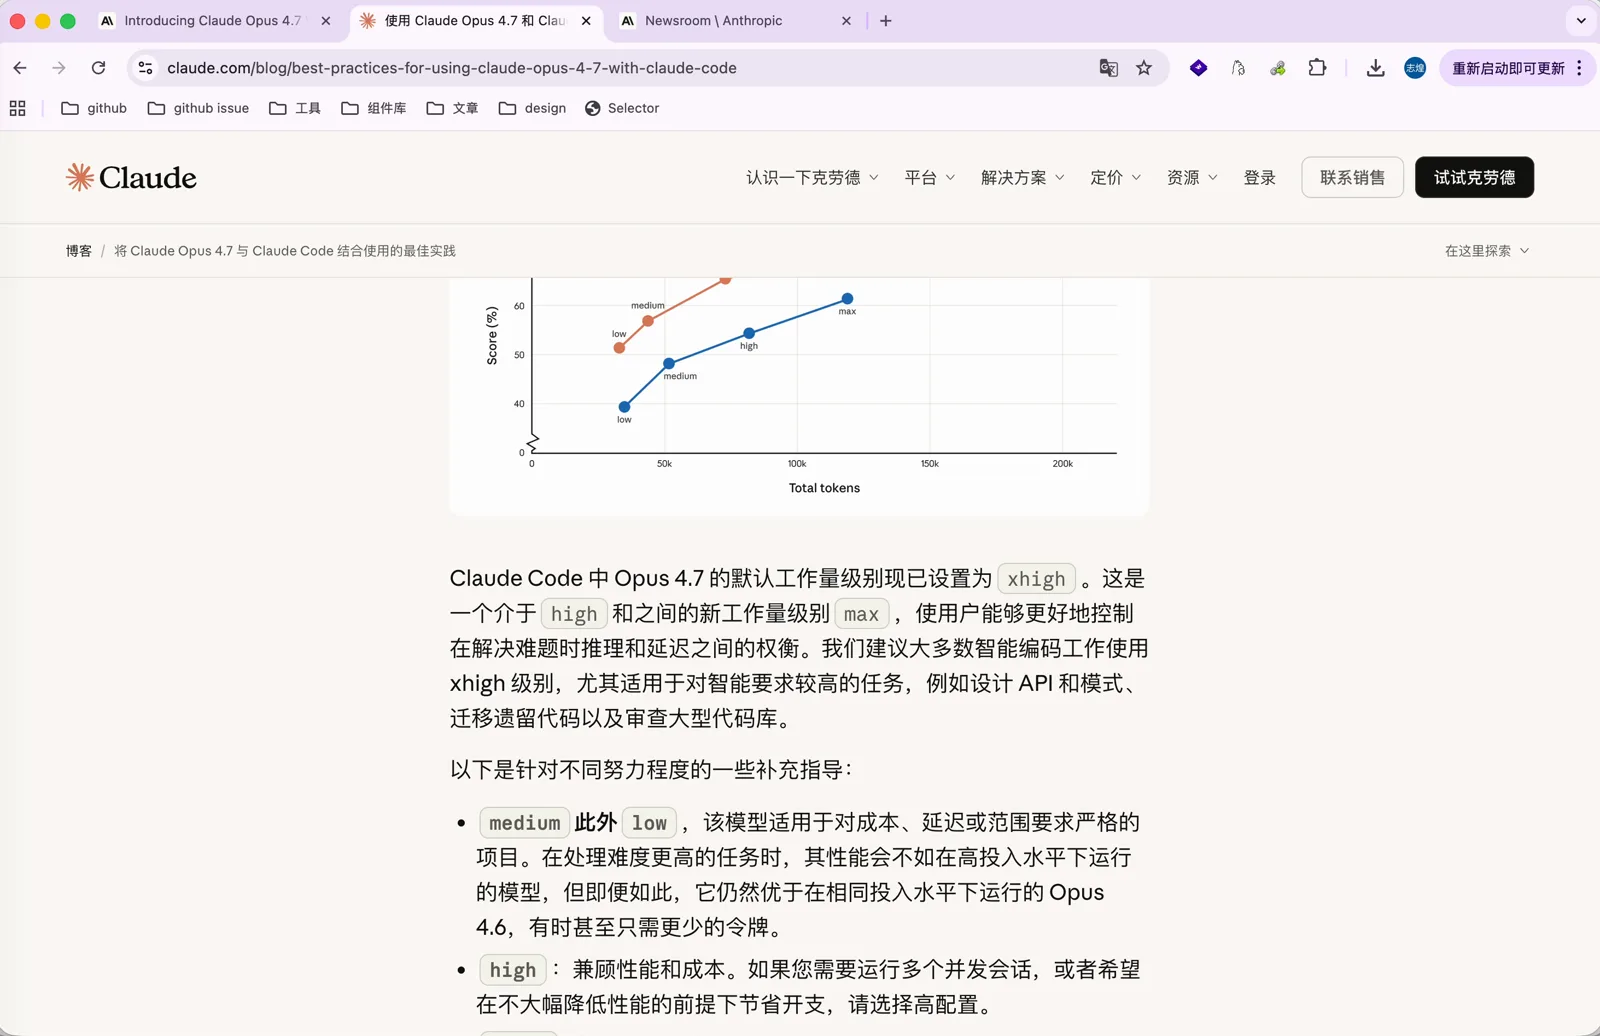The height and width of the screenshot is (1036, 1600).
Task: Open the 在这里探索 dropdown
Action: pos(1487,251)
